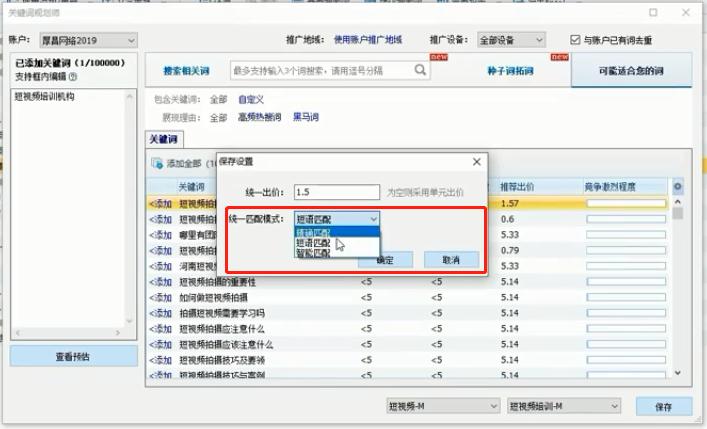Click 取消 in the 保存设置 dialog
The width and height of the screenshot is (707, 429).
[x=451, y=260]
